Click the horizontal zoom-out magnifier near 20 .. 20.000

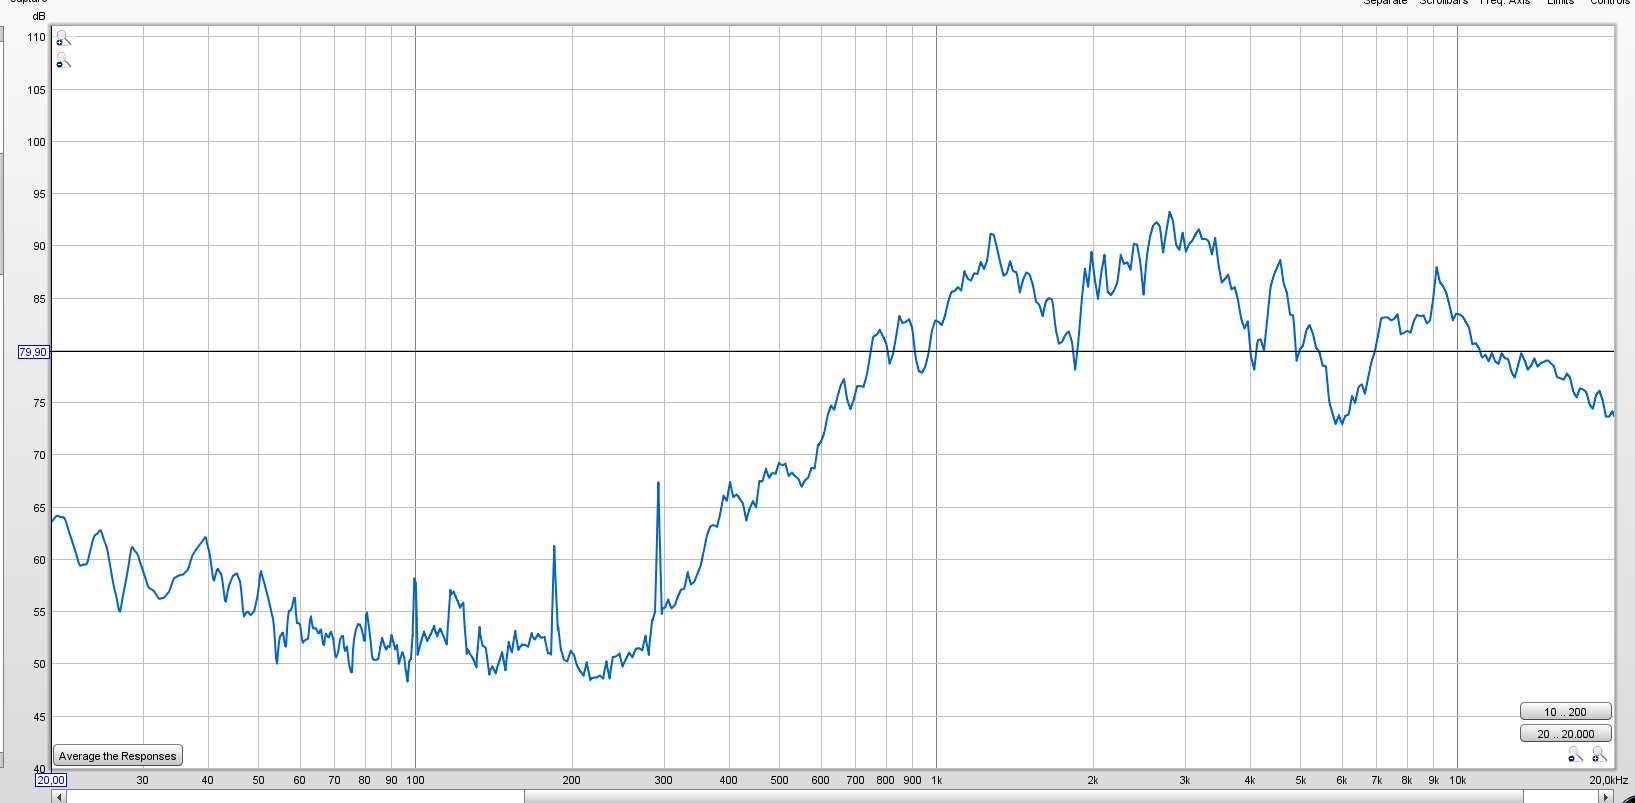1575,755
